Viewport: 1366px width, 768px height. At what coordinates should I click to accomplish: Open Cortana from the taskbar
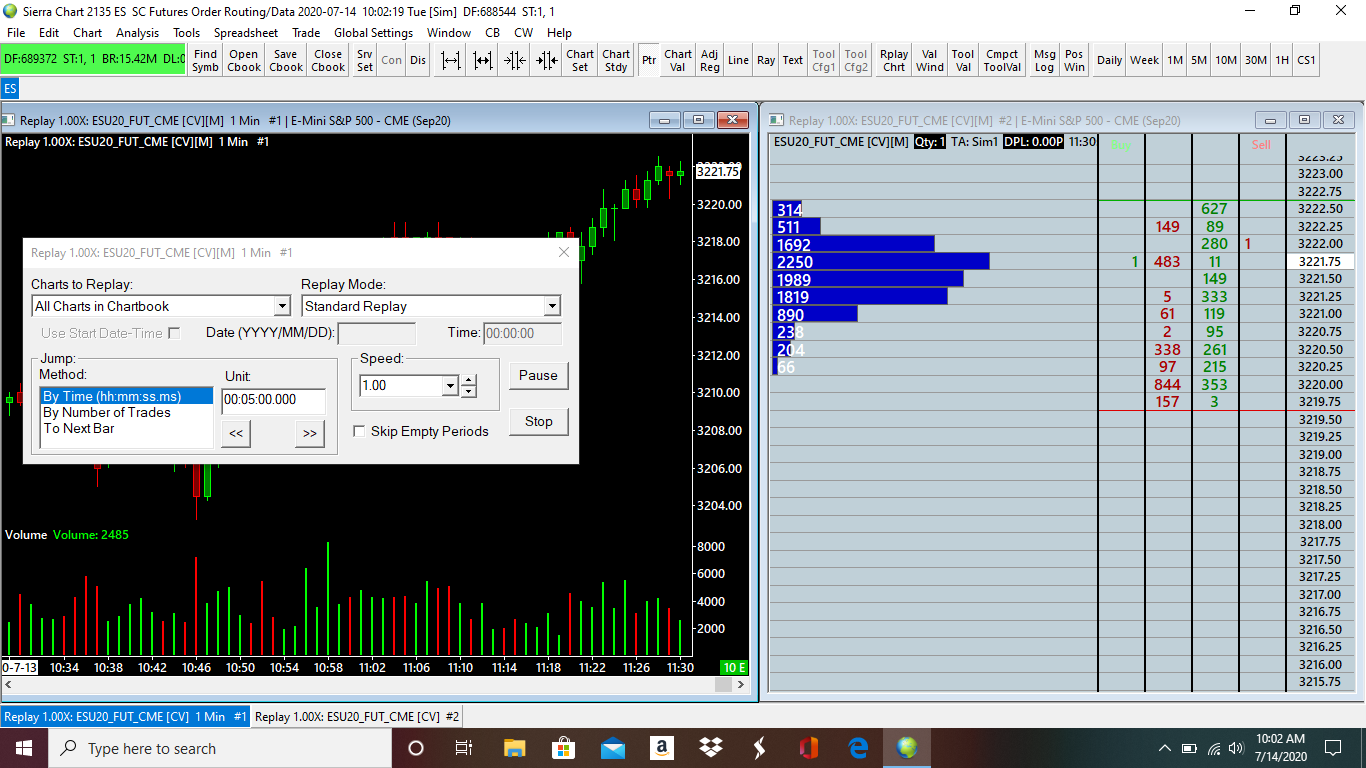pyautogui.click(x=416, y=748)
